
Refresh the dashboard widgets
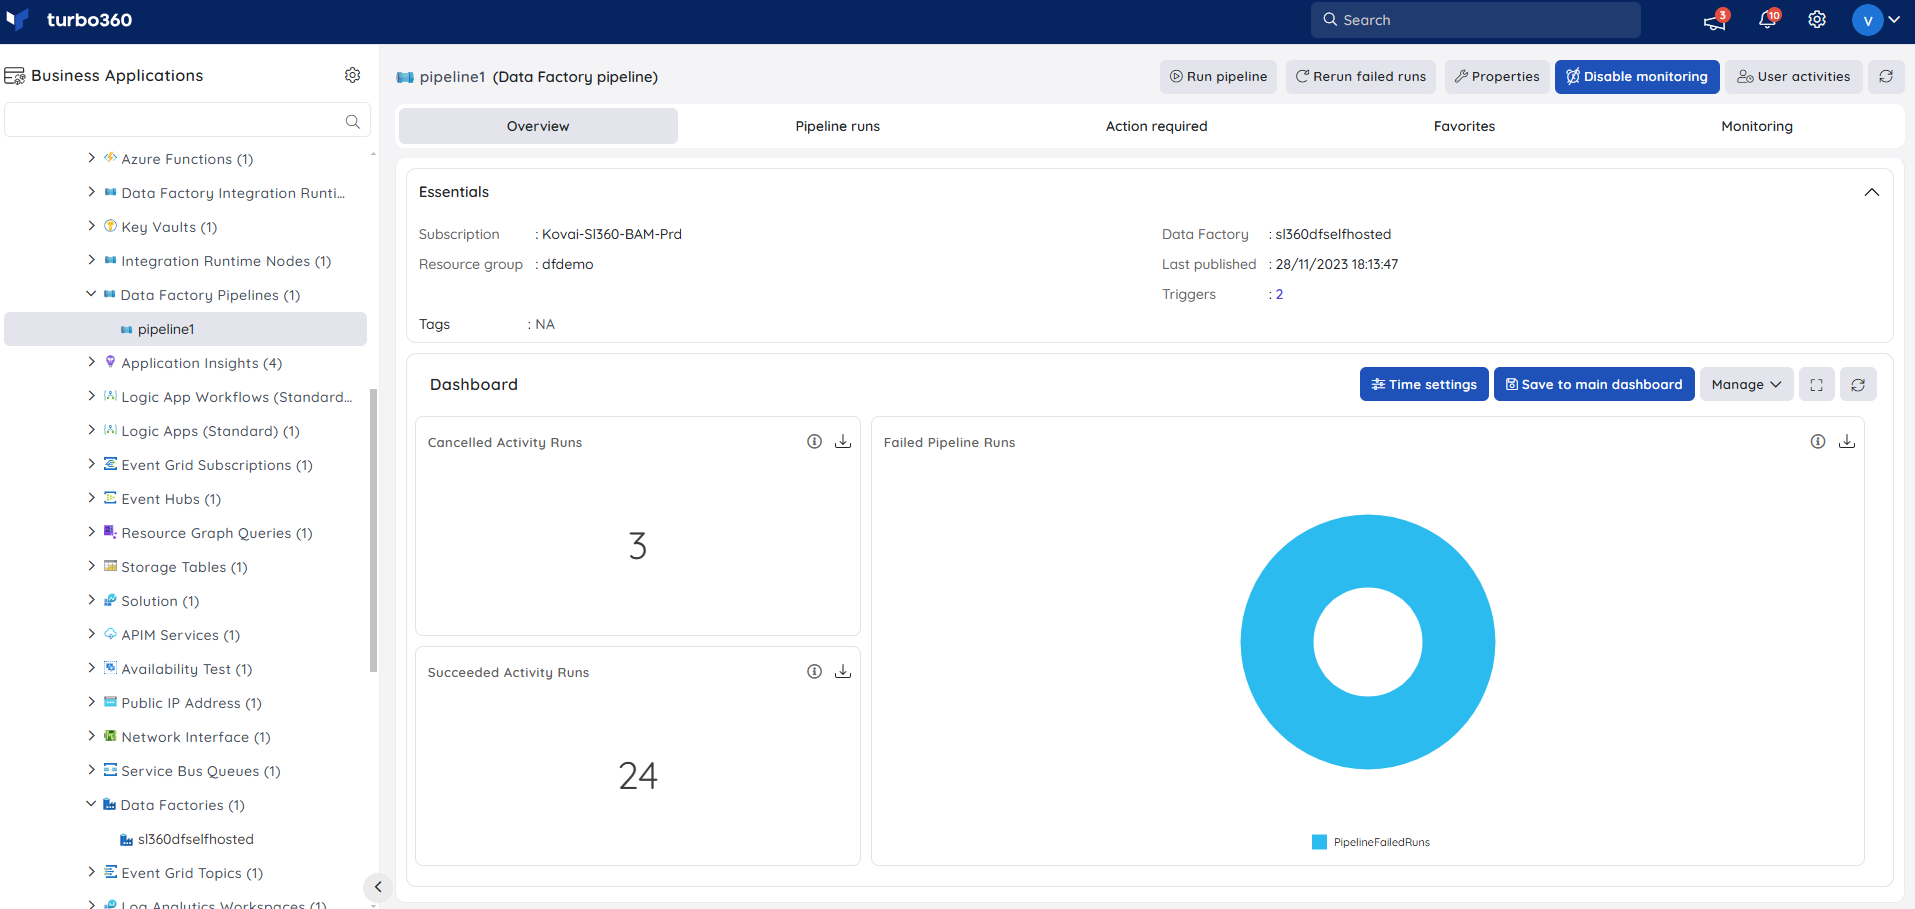click(x=1858, y=384)
